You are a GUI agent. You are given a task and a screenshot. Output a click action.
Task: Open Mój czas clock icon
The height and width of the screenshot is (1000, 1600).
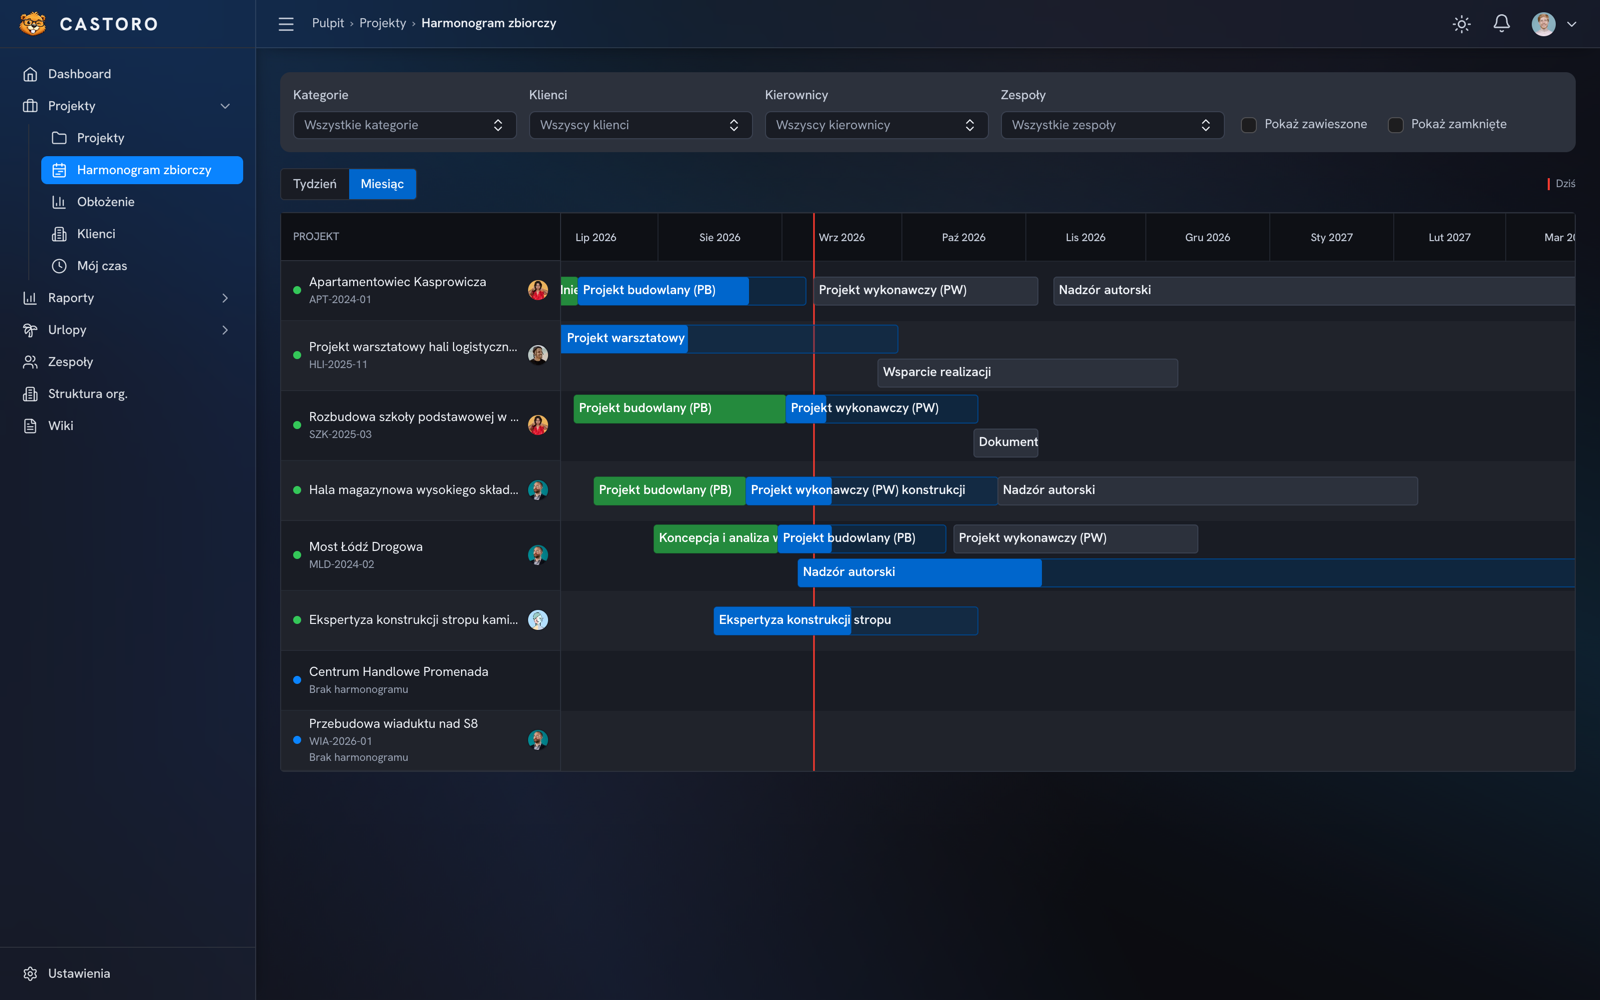[59, 266]
